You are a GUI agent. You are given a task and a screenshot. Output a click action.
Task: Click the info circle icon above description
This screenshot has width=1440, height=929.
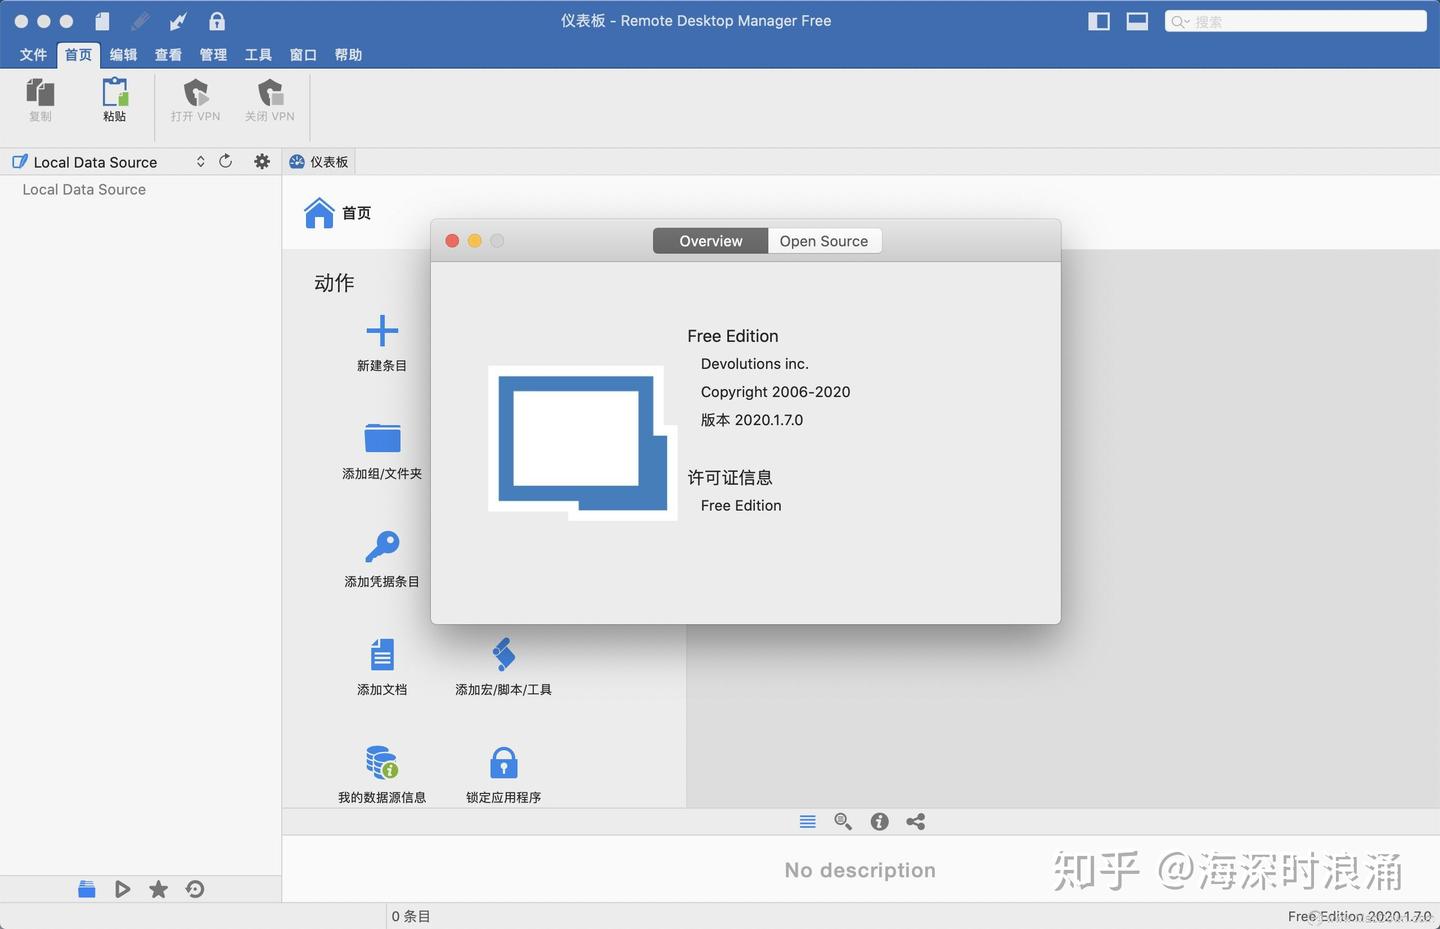[x=879, y=821]
